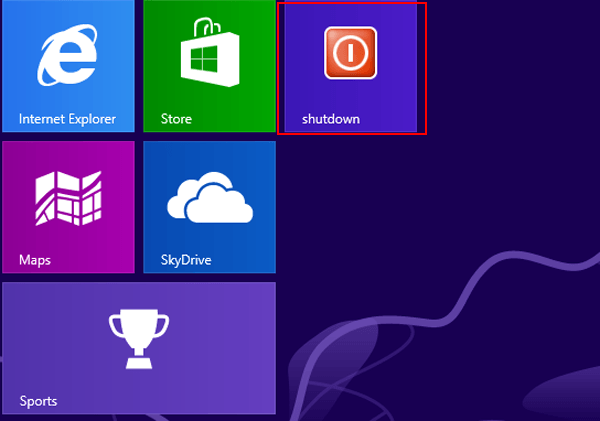Screen dimensions: 600x421
Task: Click the shutdown tile
Action: (x=351, y=66)
